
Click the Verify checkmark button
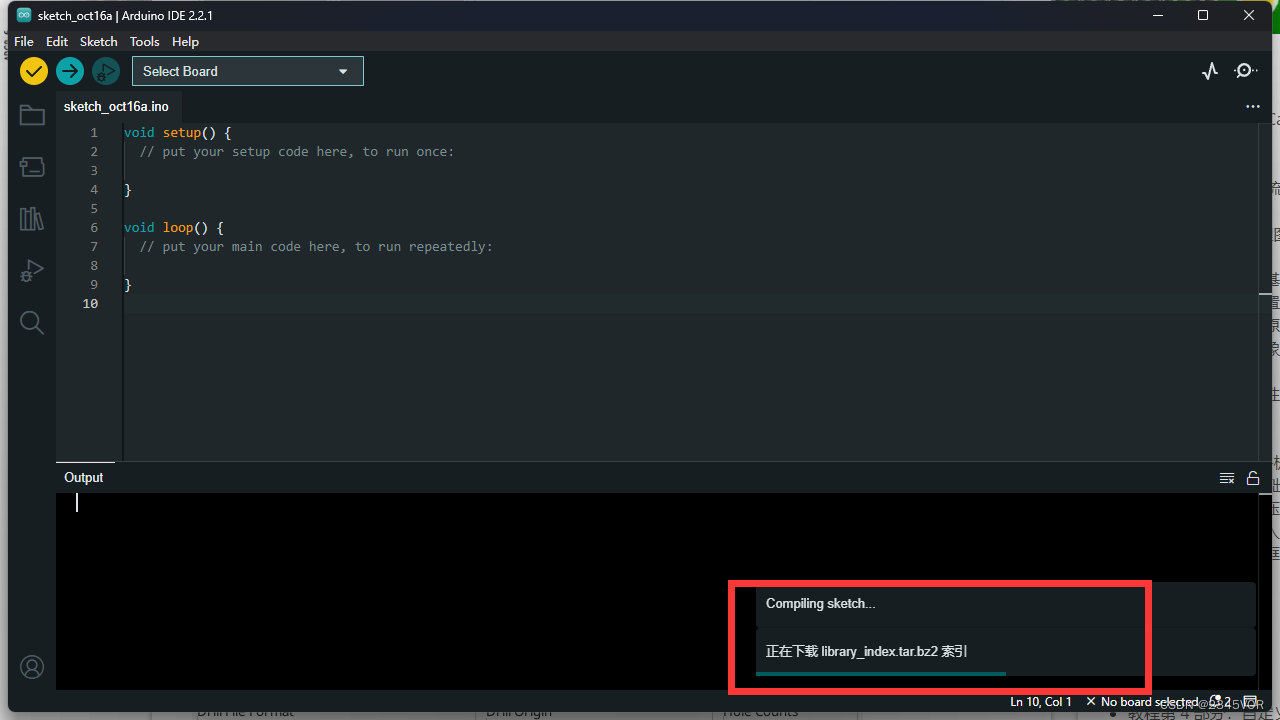[34, 71]
